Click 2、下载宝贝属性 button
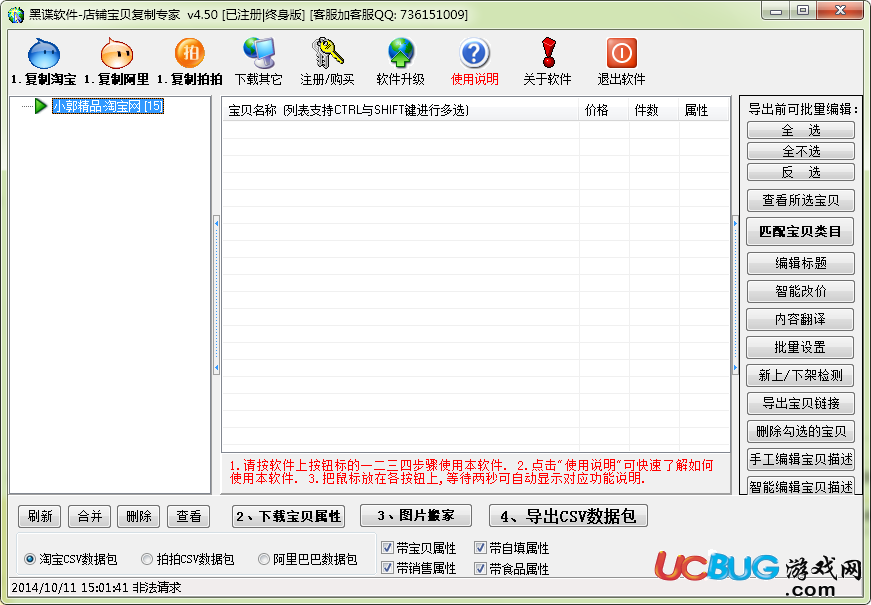Viewport: 871px width, 605px height. tap(288, 517)
